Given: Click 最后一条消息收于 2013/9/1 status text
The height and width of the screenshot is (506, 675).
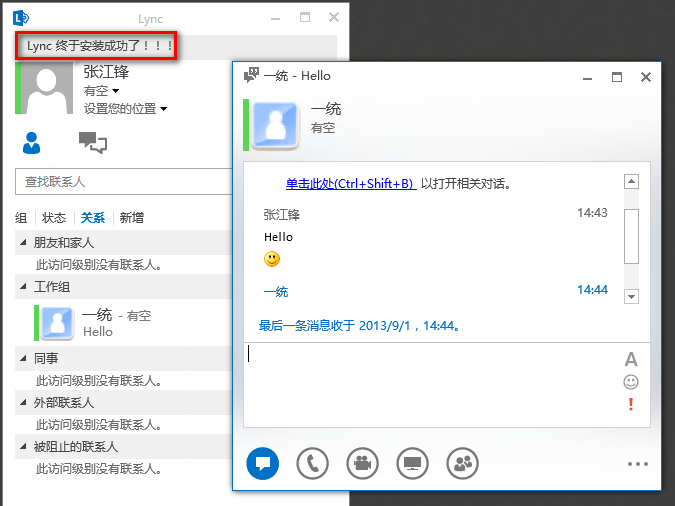Looking at the screenshot, I should tap(360, 326).
